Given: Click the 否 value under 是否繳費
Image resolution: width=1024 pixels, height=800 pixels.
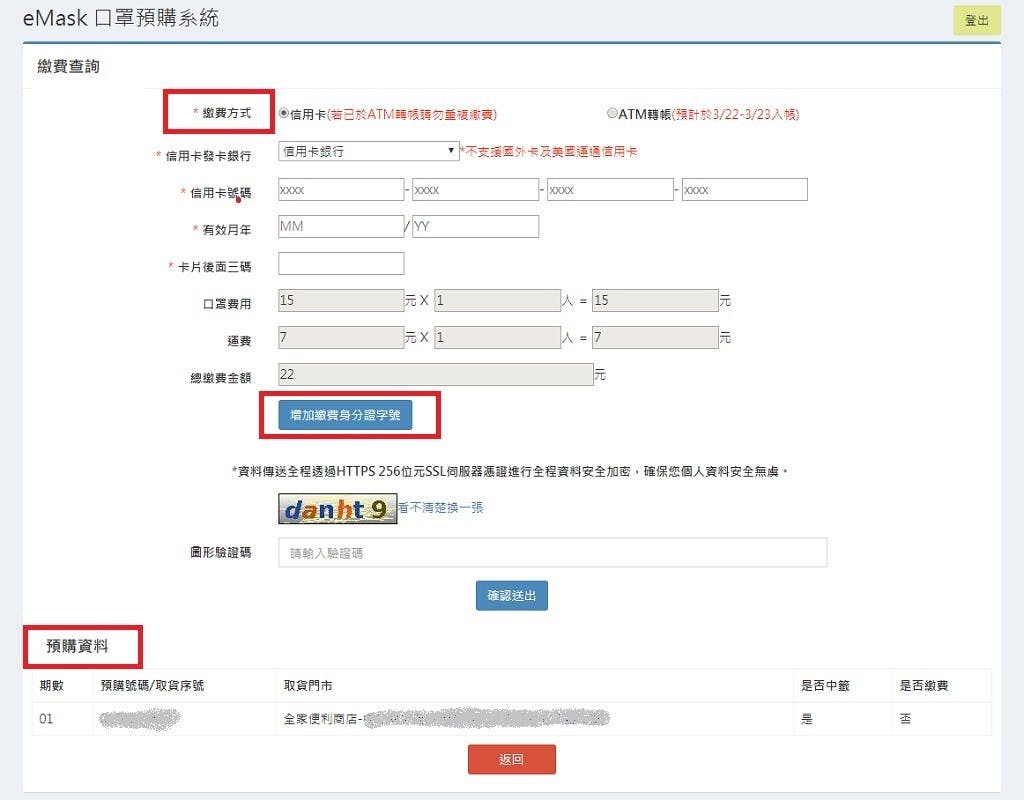Looking at the screenshot, I should click(905, 719).
